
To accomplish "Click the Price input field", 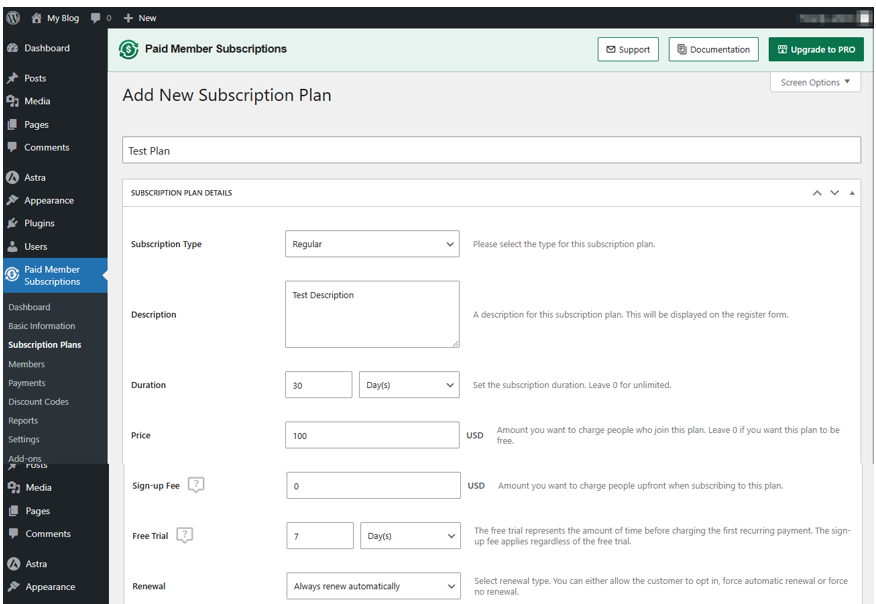I will point(372,435).
